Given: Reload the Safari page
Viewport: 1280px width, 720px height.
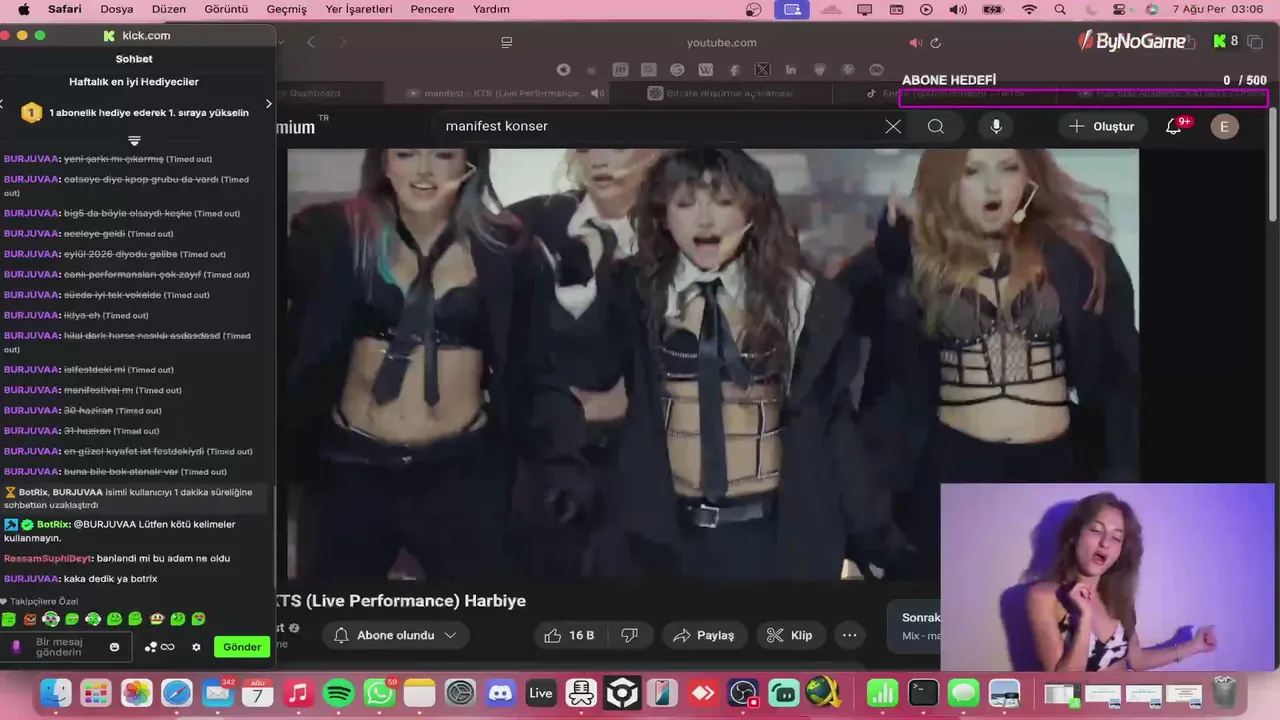Looking at the screenshot, I should tap(936, 43).
